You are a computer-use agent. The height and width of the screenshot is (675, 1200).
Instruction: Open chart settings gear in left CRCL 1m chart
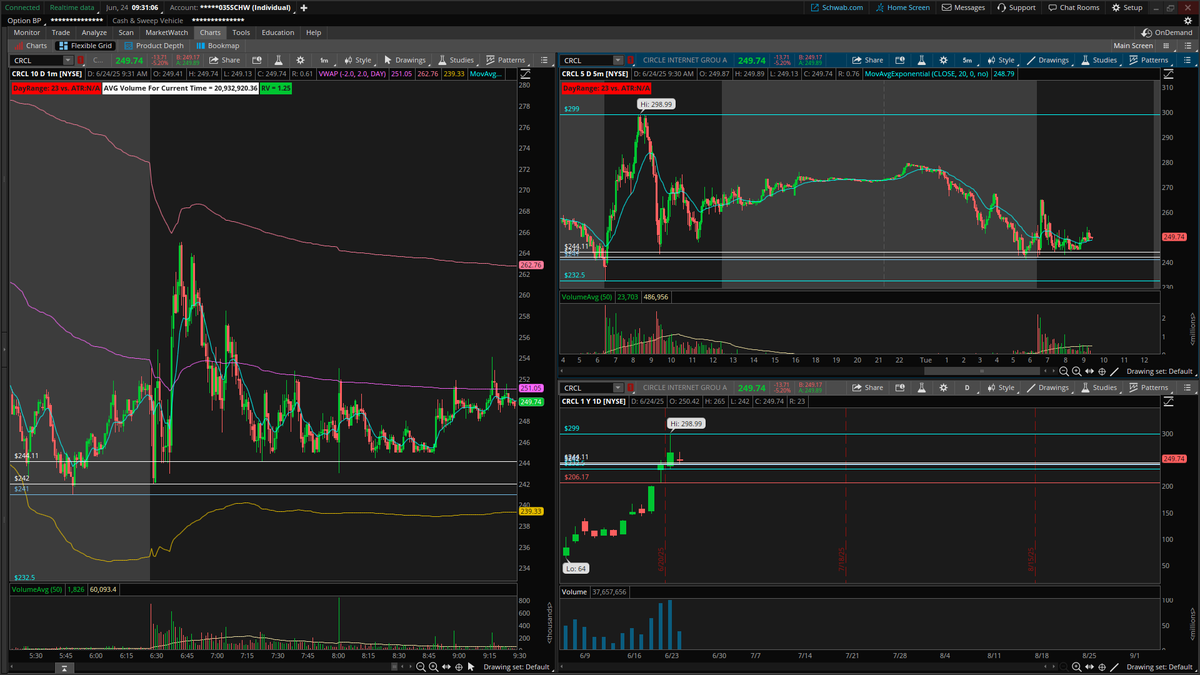pos(300,60)
